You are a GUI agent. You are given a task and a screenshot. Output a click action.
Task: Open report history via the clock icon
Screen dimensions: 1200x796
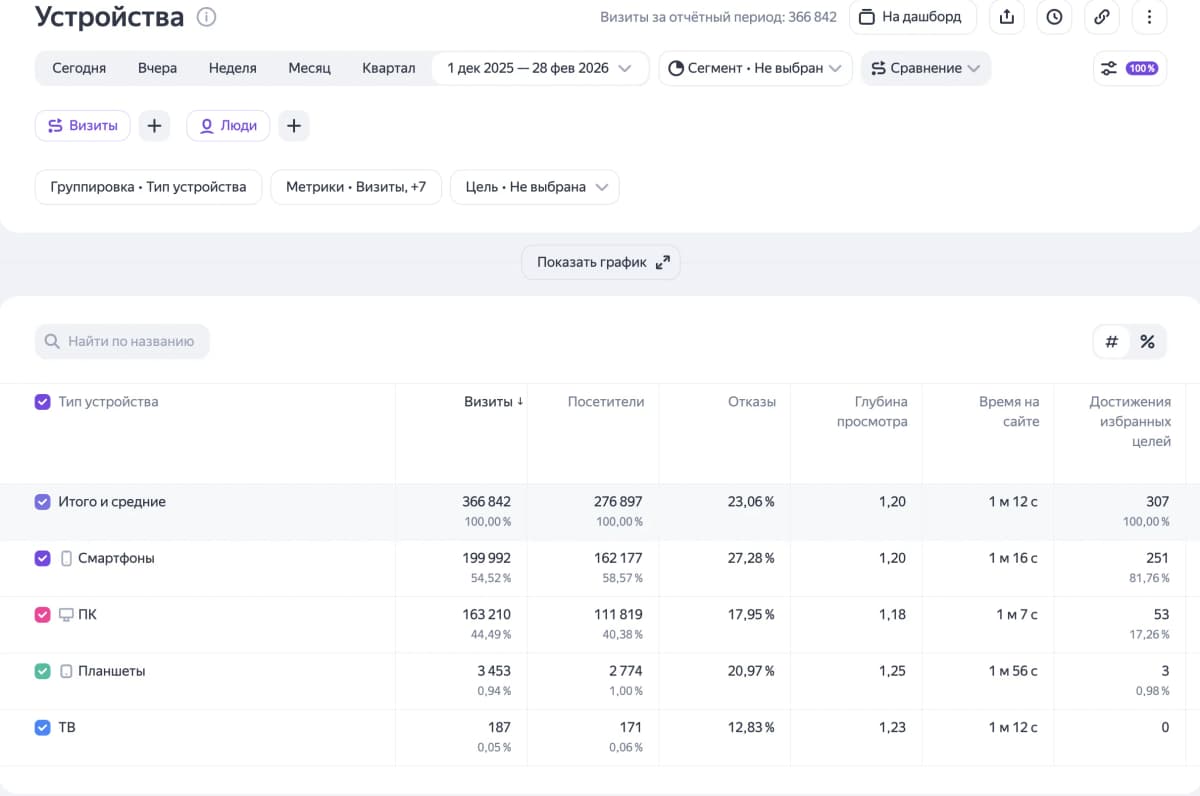click(1054, 17)
